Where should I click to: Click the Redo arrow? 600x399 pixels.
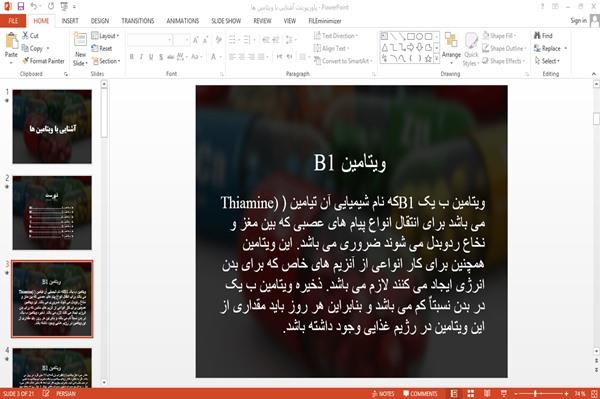click(51, 6)
